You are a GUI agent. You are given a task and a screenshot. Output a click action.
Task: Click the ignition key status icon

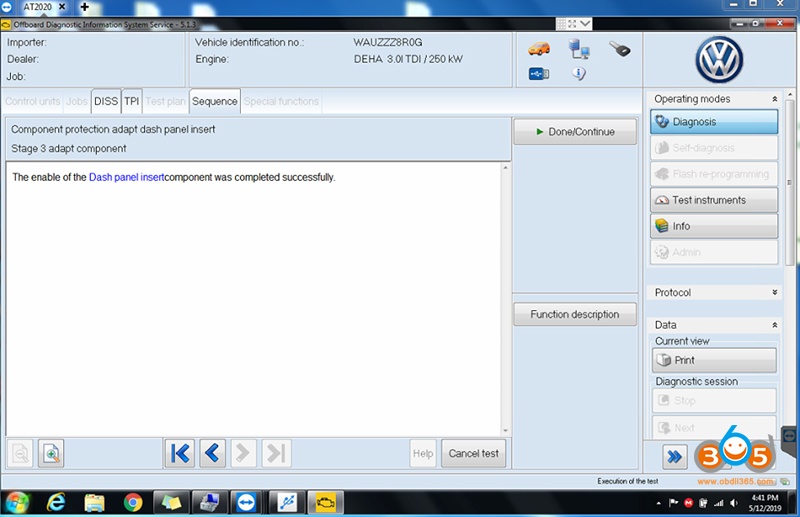coord(620,49)
